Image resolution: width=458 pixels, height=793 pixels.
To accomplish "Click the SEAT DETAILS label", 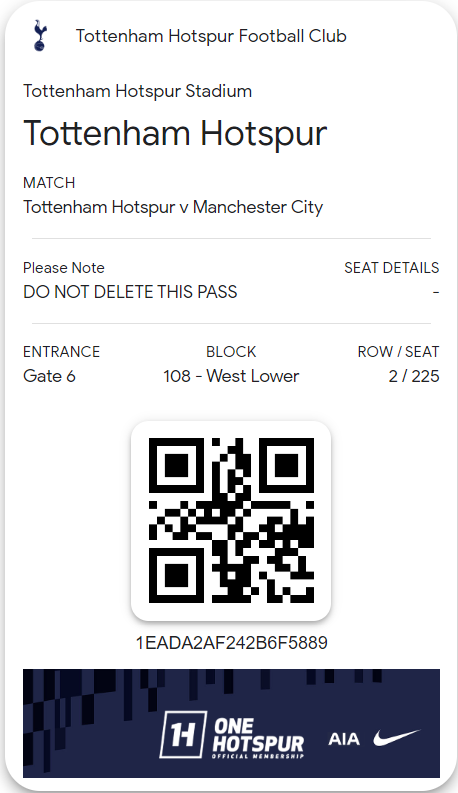I will 392,268.
